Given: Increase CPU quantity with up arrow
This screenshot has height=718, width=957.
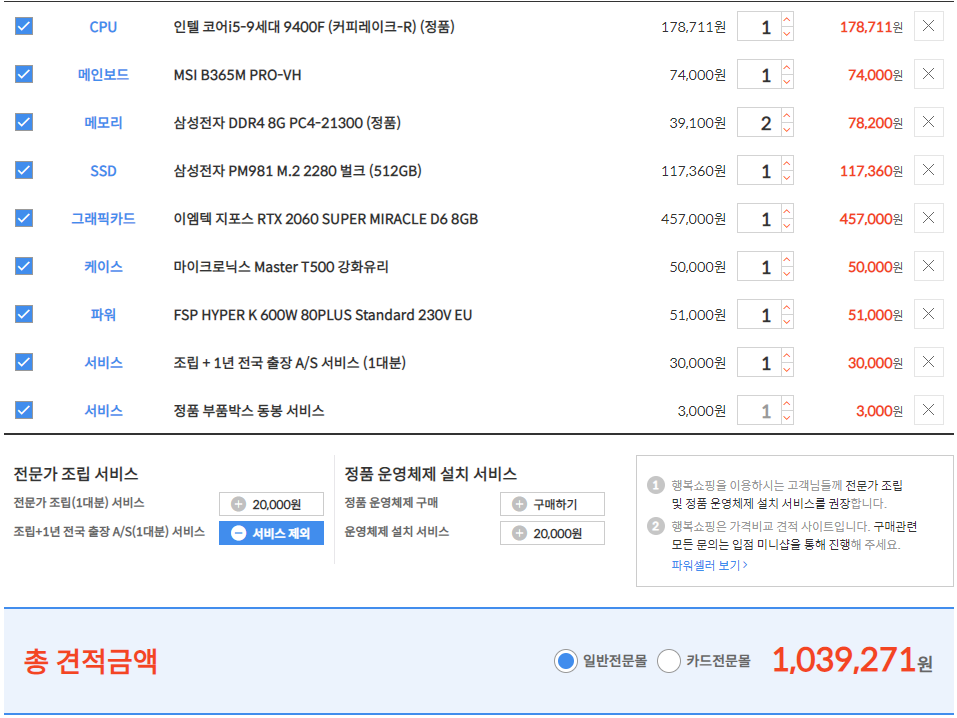Looking at the screenshot, I should click(787, 20).
